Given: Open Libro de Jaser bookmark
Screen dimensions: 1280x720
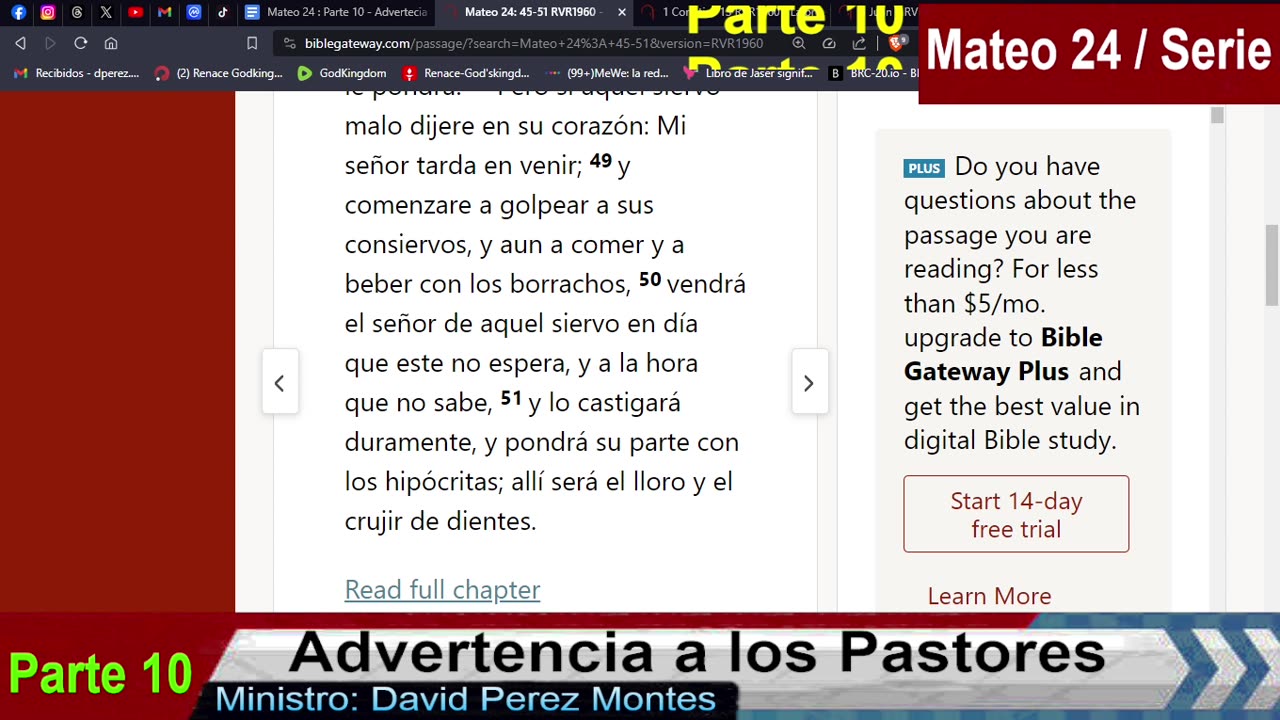Looking at the screenshot, I should click(749, 73).
